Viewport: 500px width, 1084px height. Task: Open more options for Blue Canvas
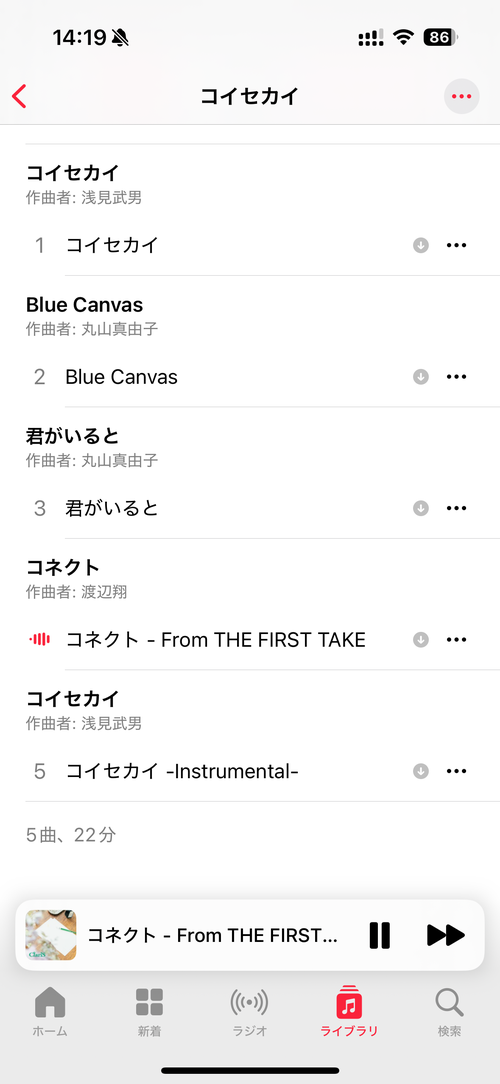point(456,377)
